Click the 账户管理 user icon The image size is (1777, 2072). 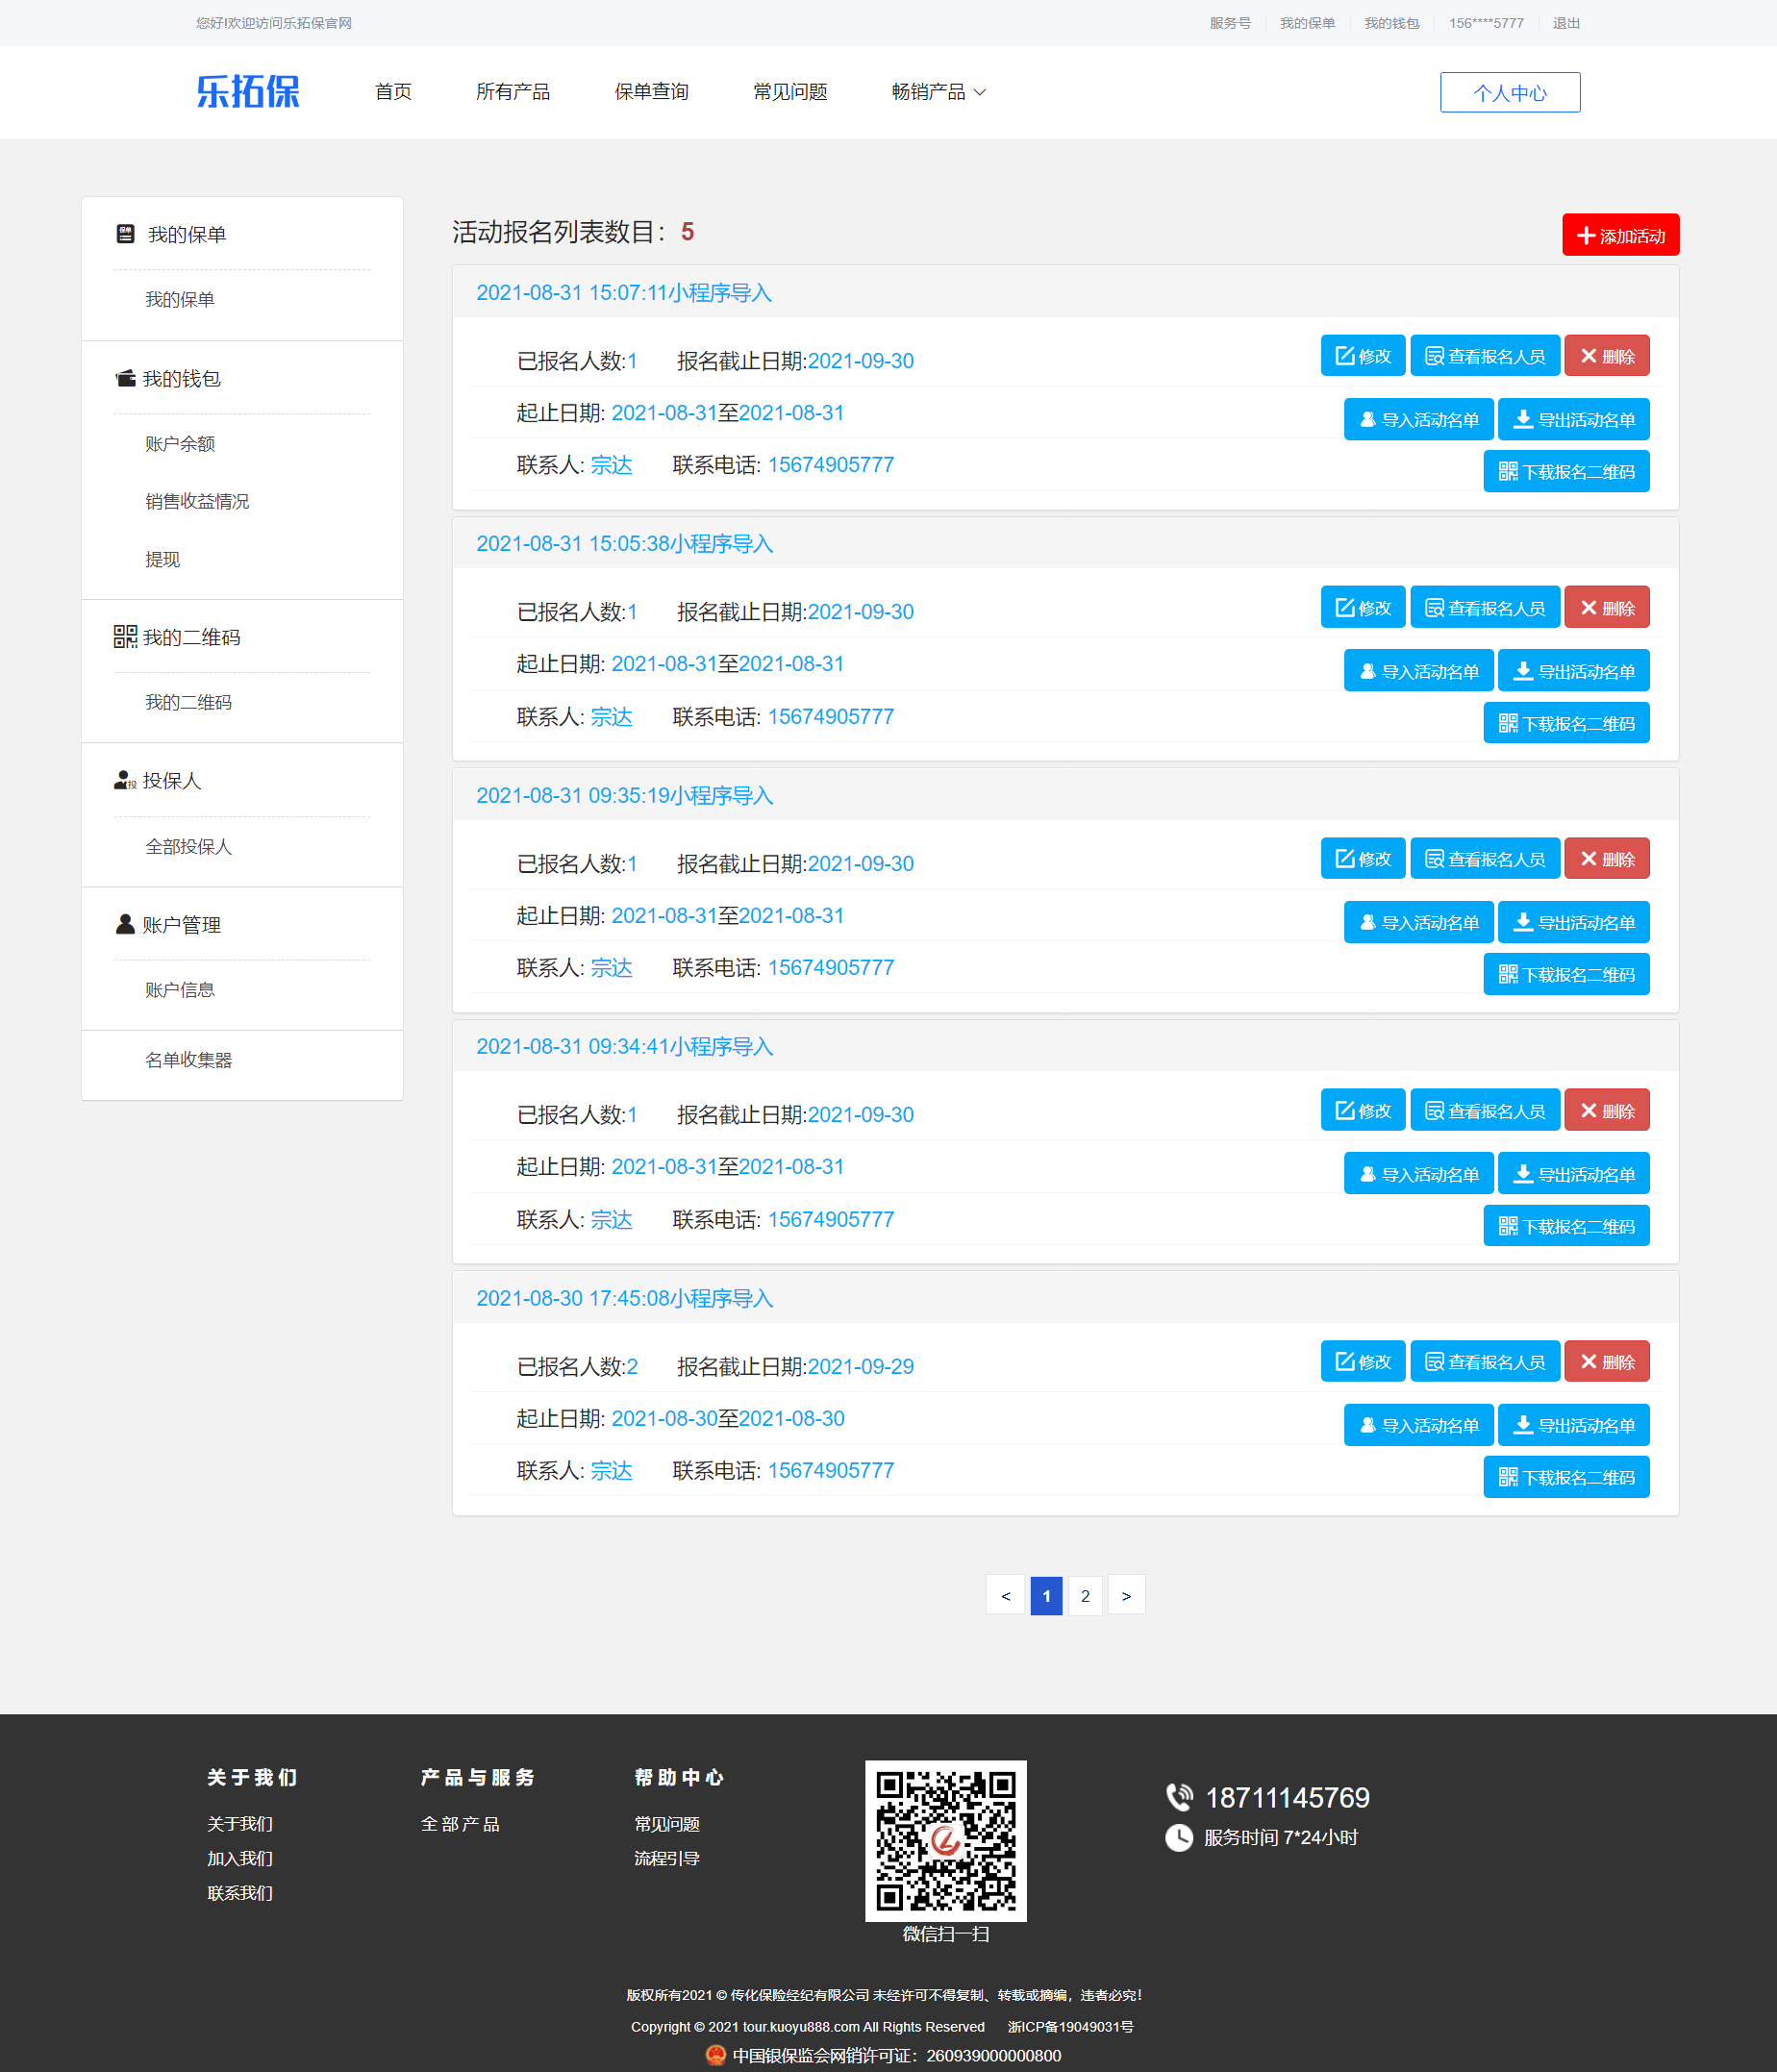125,924
